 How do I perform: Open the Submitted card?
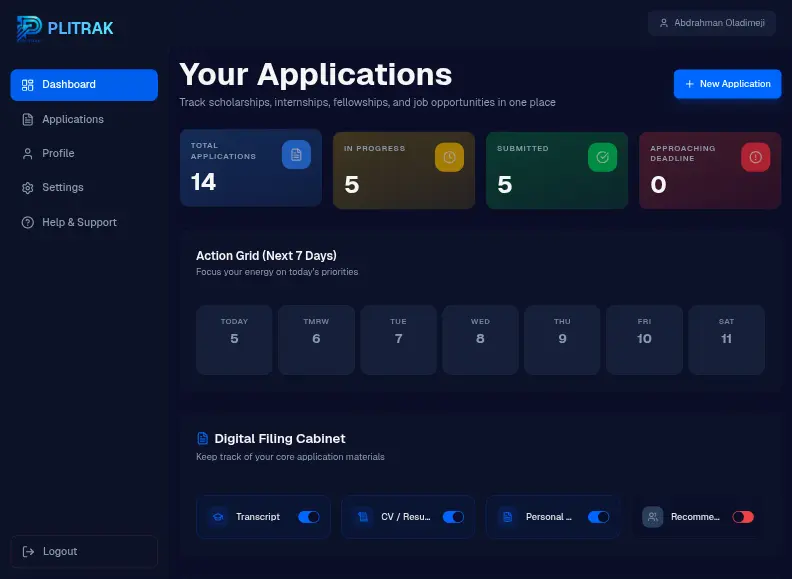coord(557,171)
